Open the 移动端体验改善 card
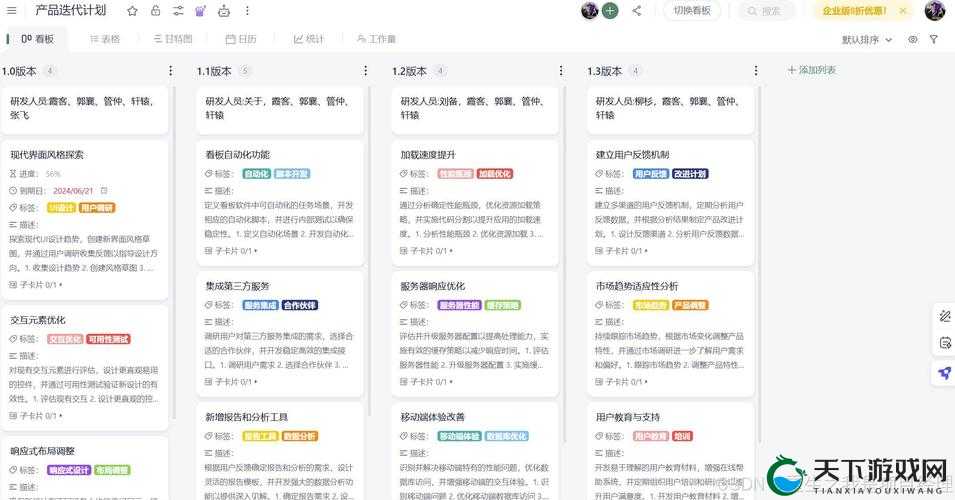The width and height of the screenshot is (955, 500). [475, 452]
